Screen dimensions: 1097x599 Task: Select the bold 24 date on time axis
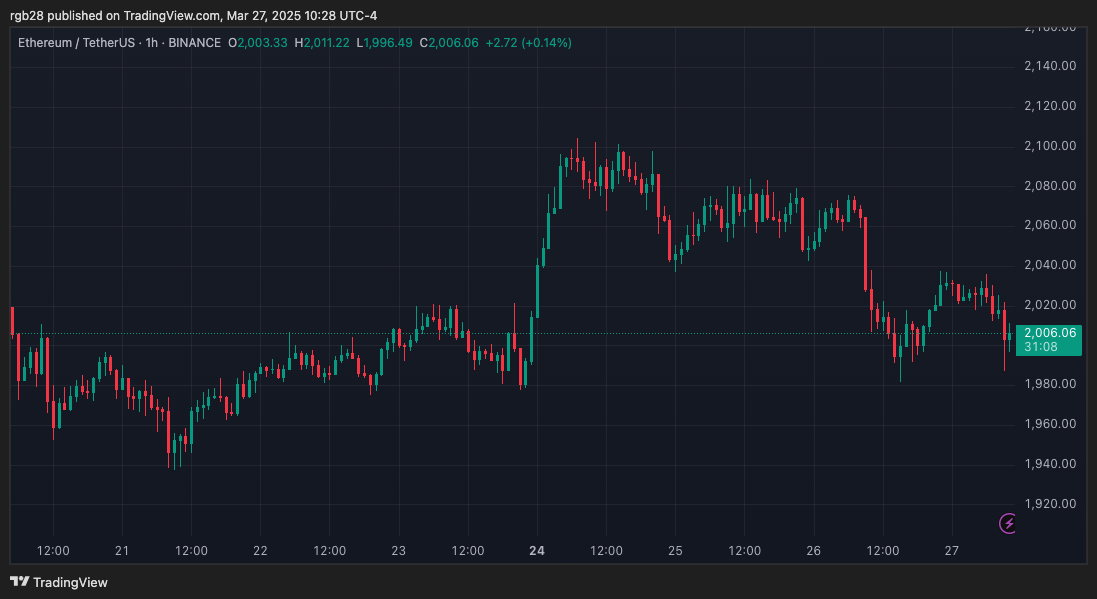tap(537, 551)
